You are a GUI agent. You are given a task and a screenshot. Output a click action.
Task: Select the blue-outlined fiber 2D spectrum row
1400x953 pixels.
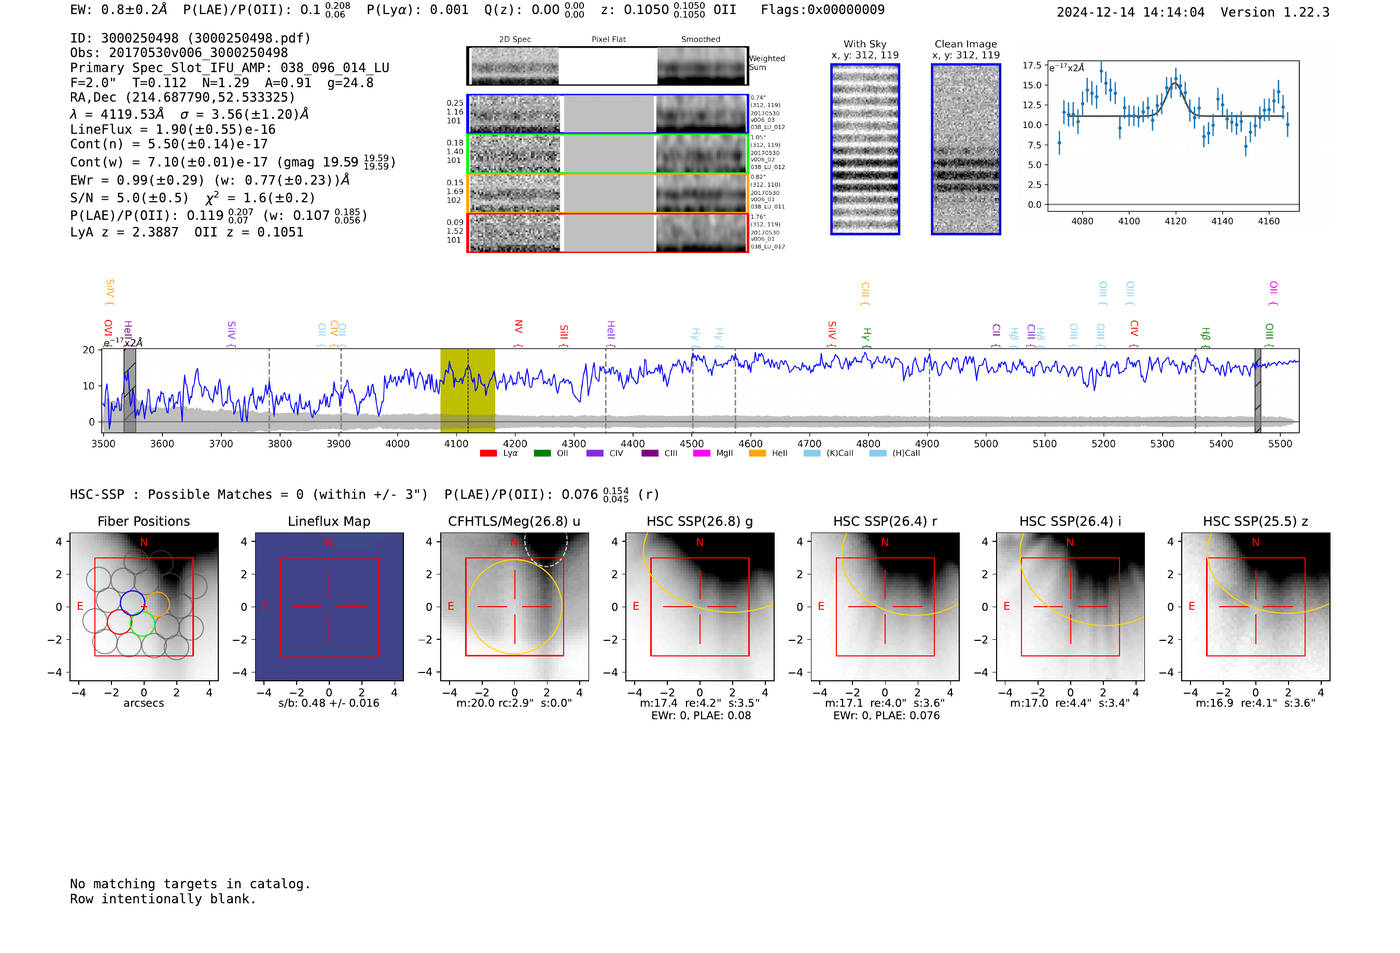point(607,114)
